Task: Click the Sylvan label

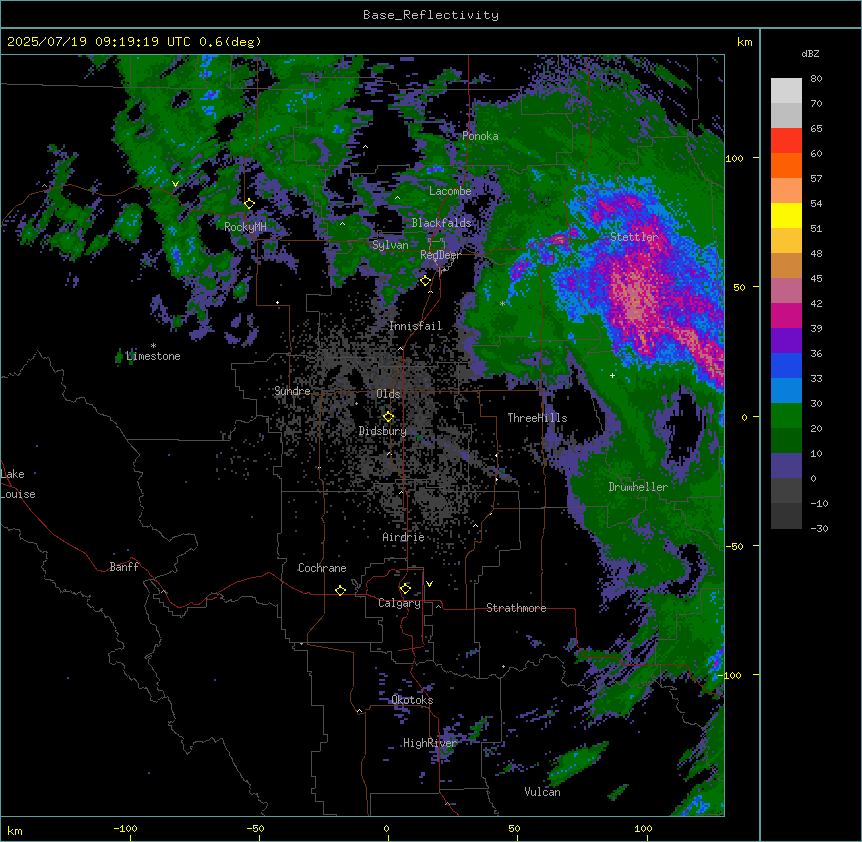Action: click(390, 245)
